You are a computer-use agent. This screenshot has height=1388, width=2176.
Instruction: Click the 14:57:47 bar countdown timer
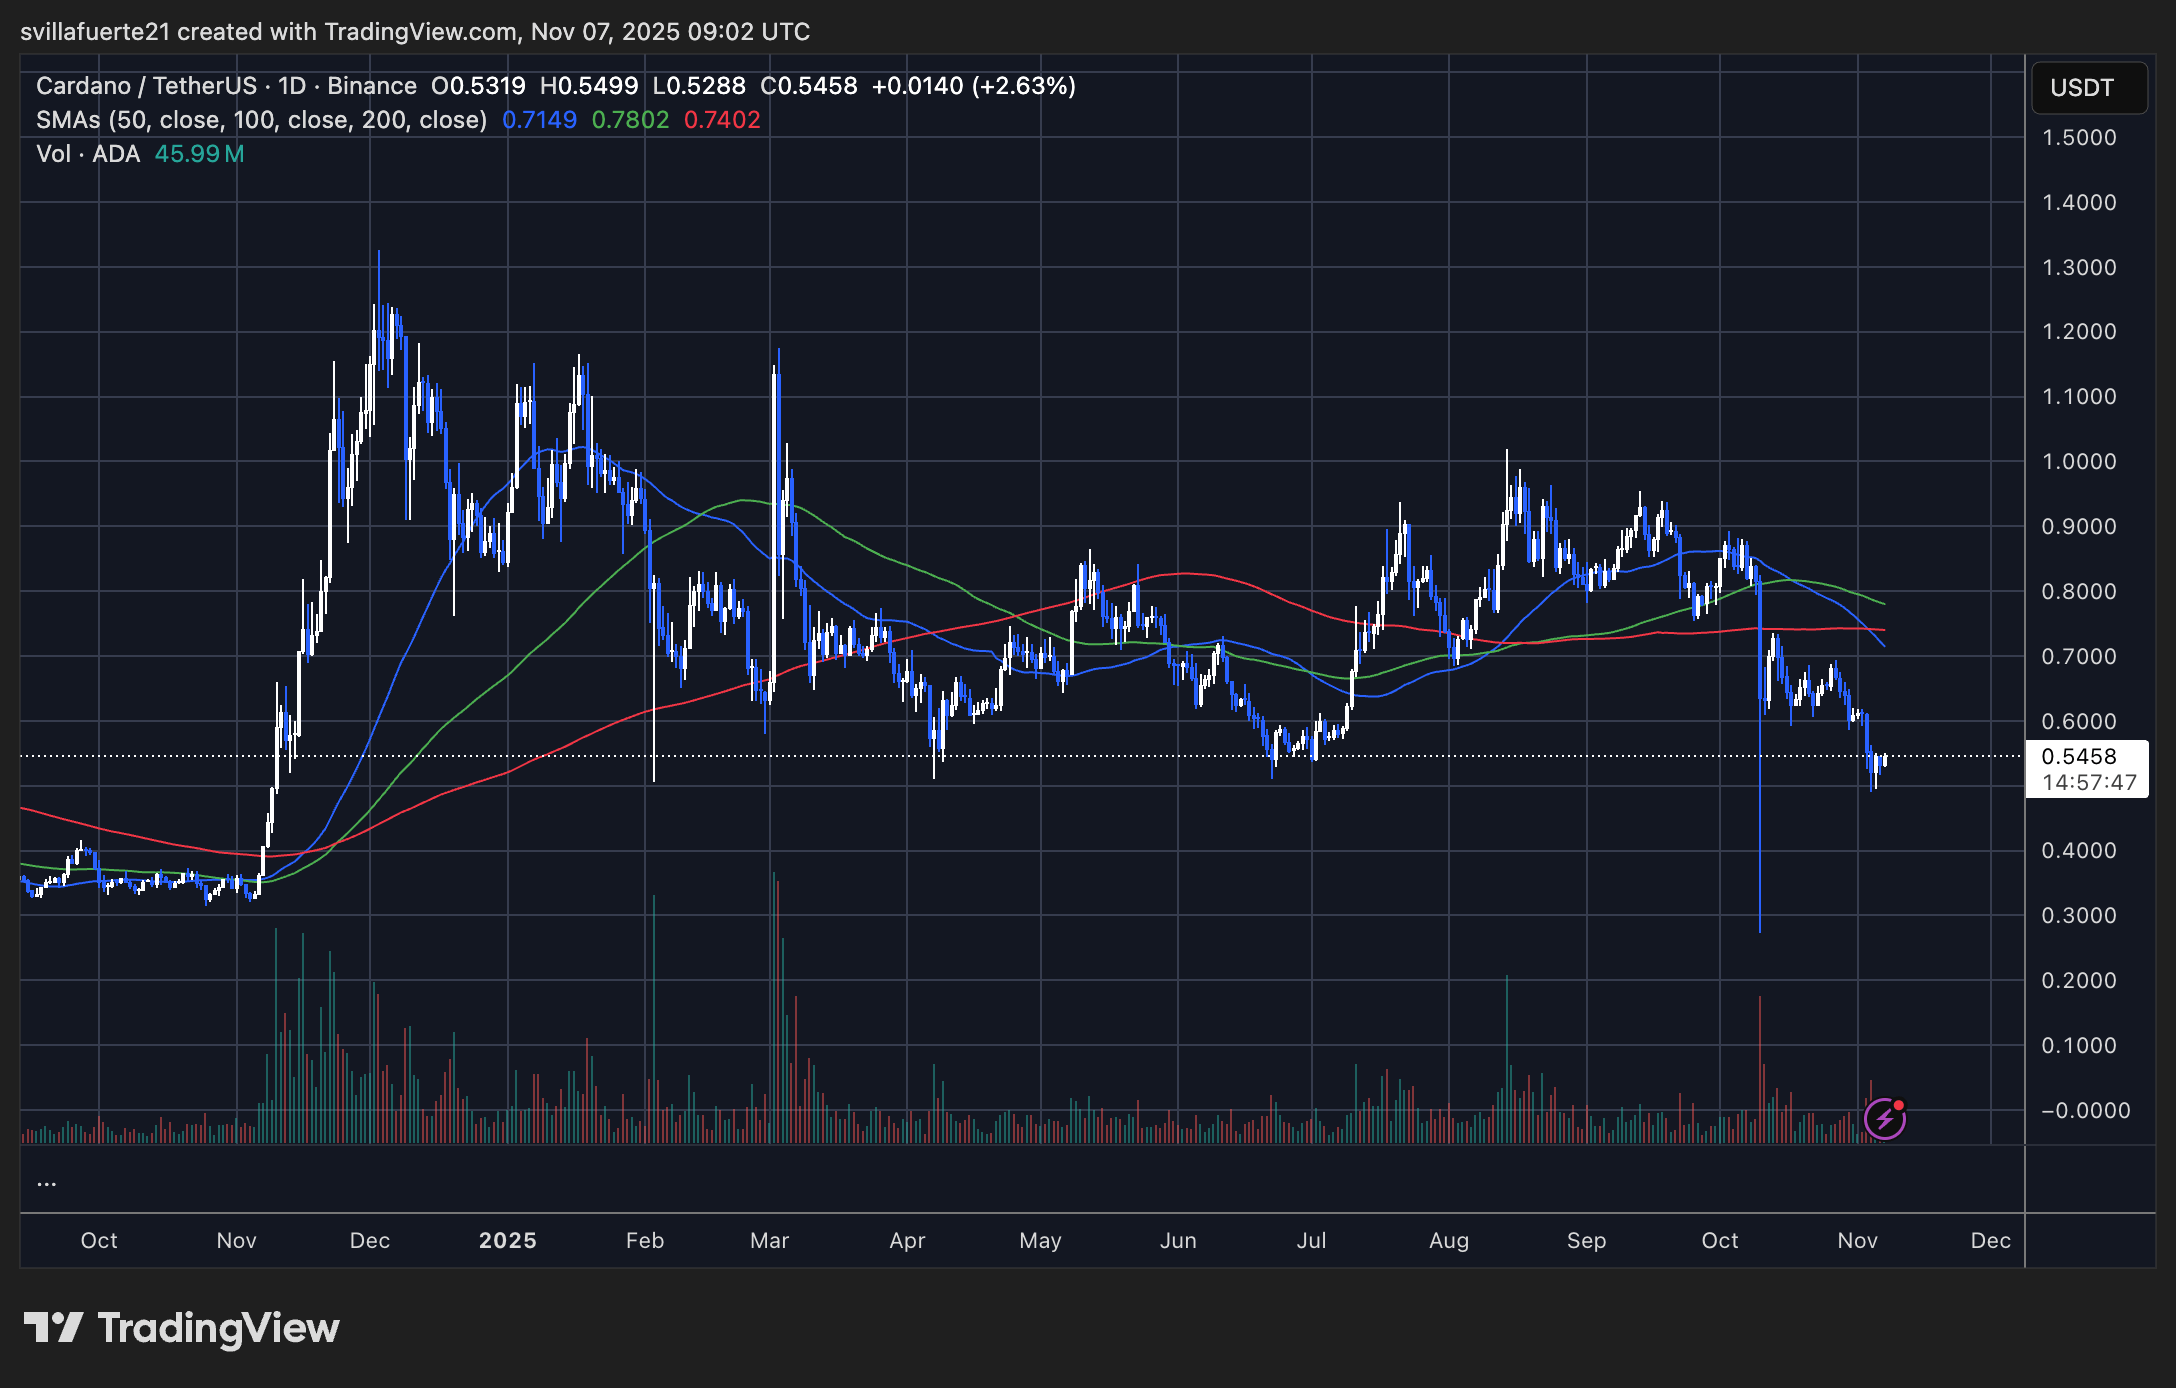tap(2088, 782)
